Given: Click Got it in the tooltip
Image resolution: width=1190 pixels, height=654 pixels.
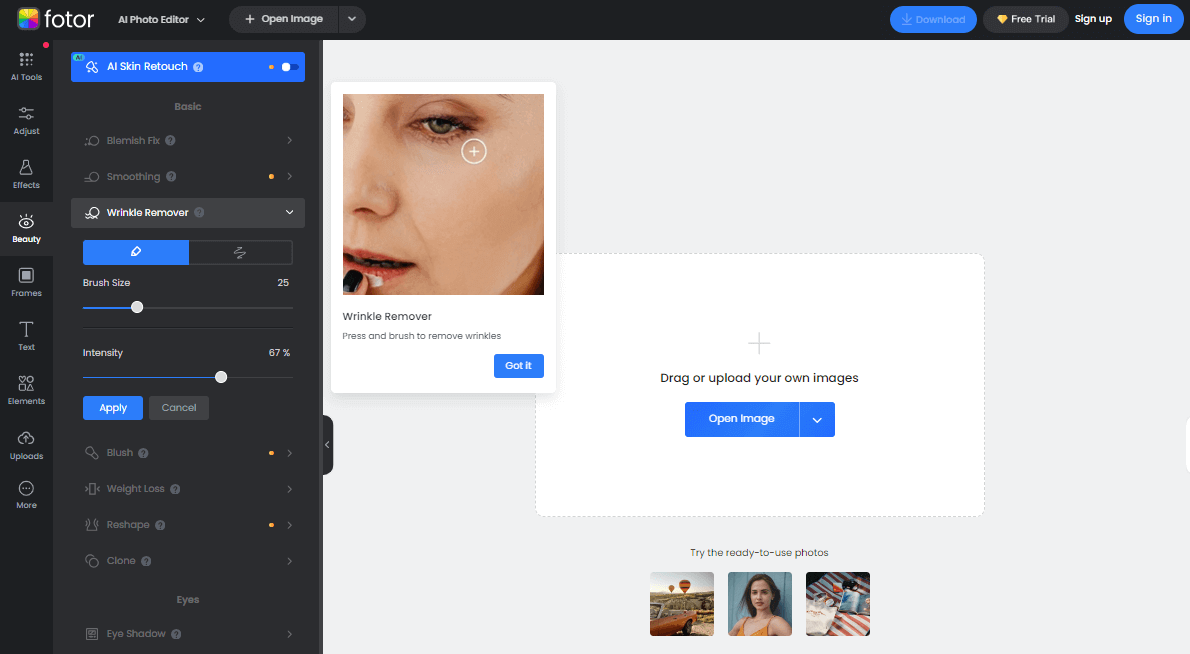Looking at the screenshot, I should [x=518, y=366].
